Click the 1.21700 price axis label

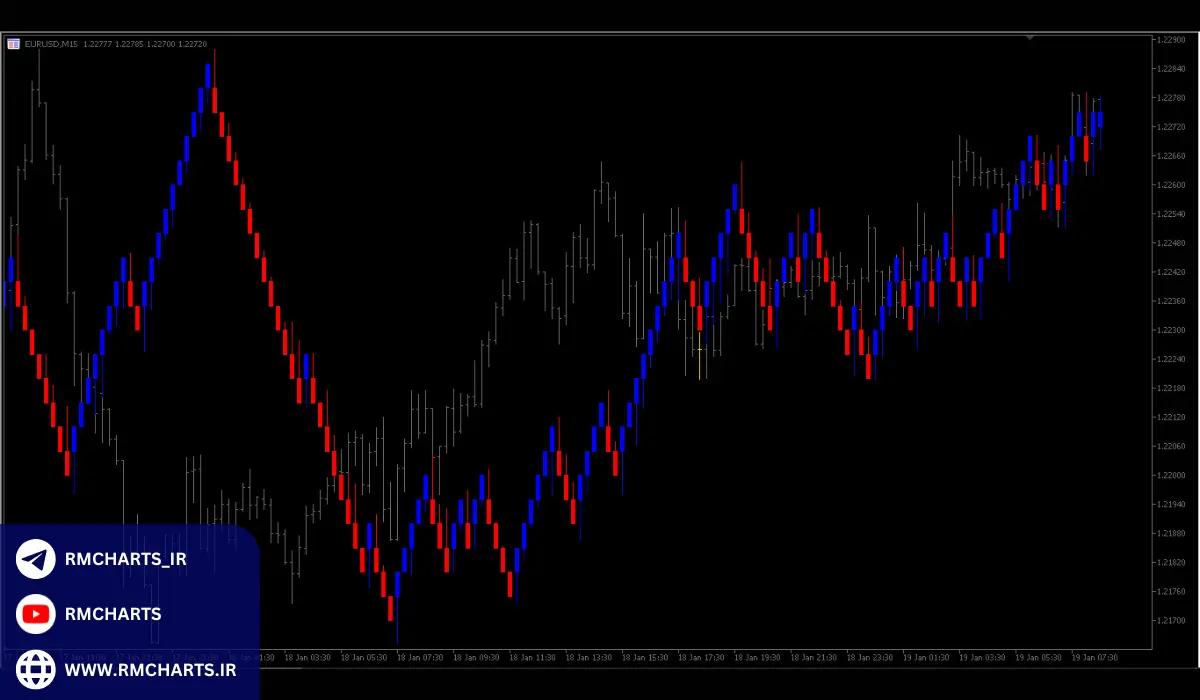click(1172, 620)
